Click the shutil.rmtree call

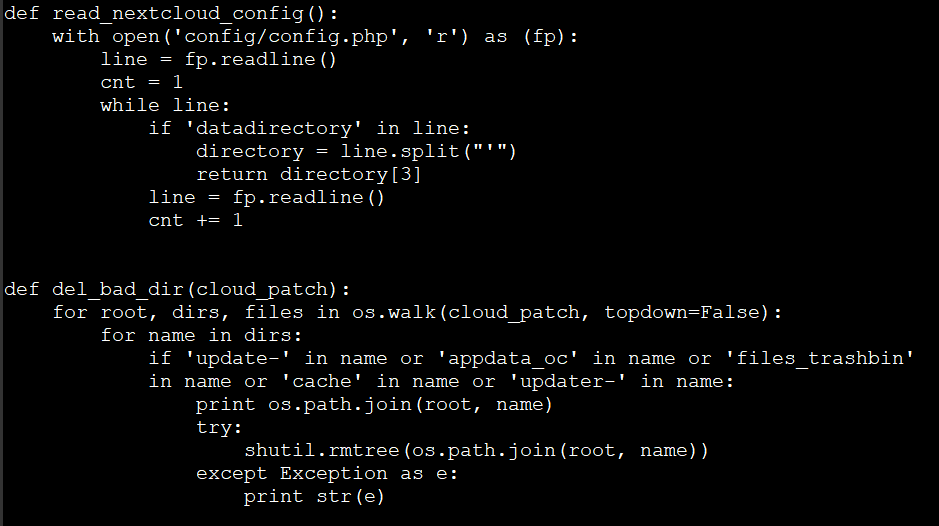pyautogui.click(x=477, y=450)
